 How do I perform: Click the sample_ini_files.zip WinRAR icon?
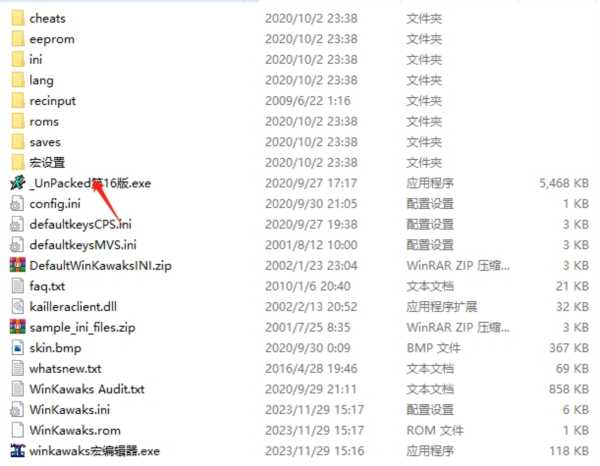[x=18, y=328]
